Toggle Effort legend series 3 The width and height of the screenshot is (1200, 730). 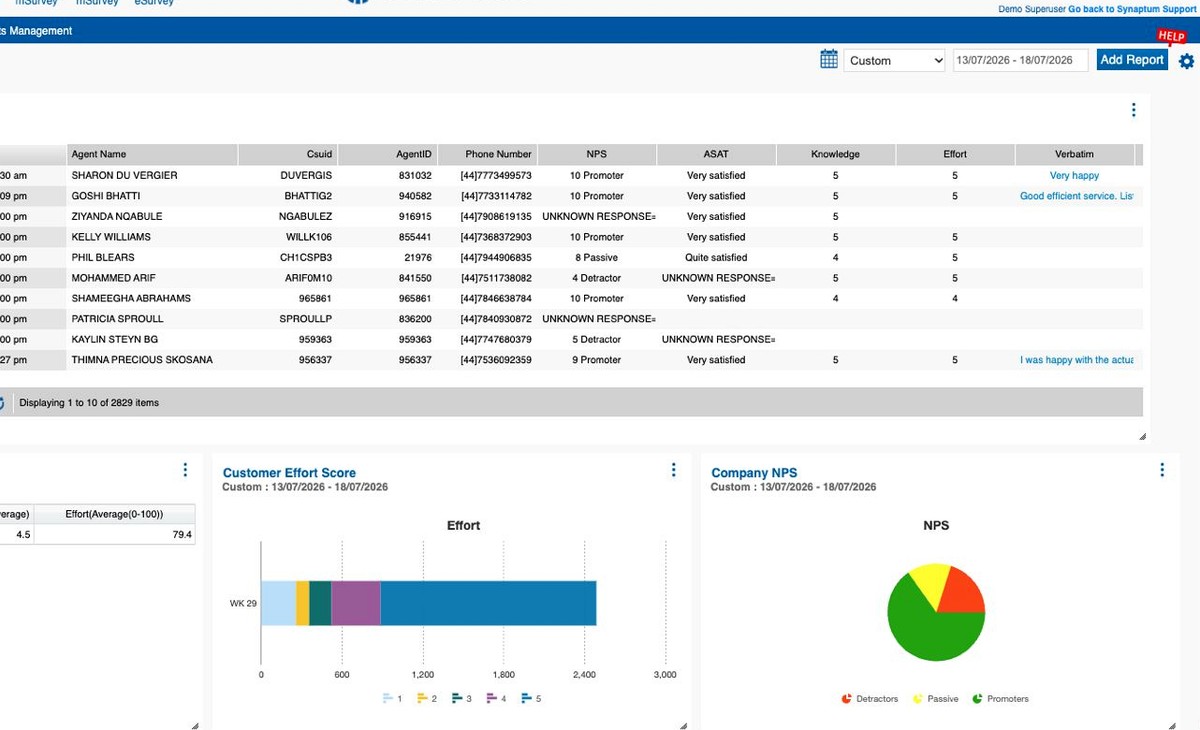click(x=462, y=698)
